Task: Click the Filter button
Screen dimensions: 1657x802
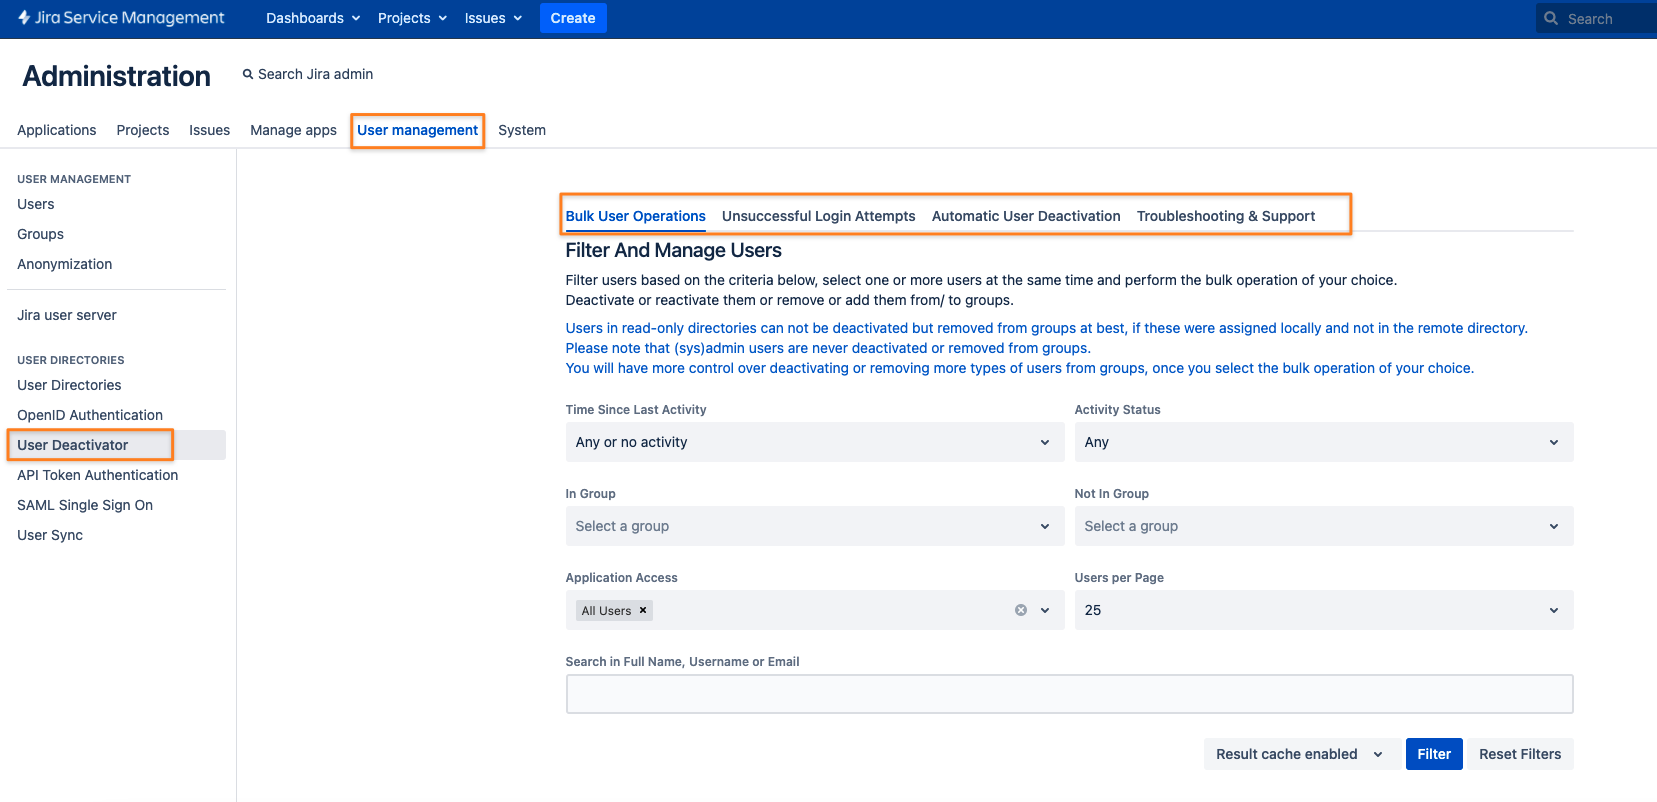Action: 1434,754
